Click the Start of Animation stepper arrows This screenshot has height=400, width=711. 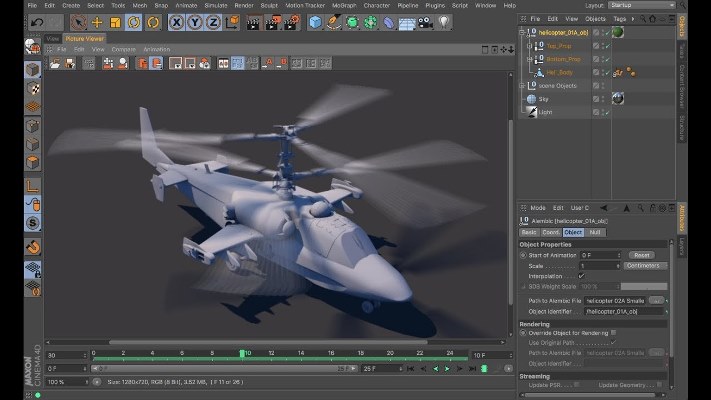[x=618, y=255]
